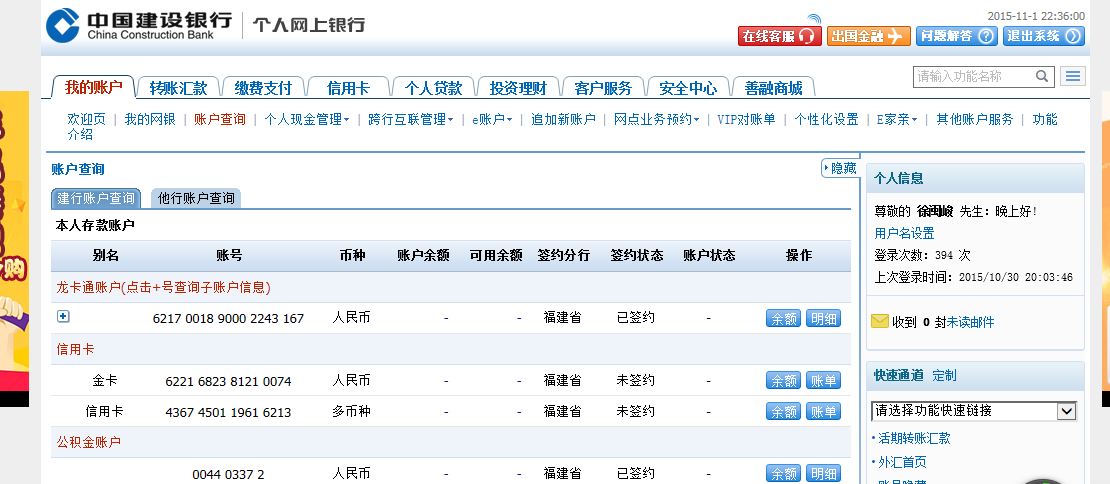Collapse the side panel with 隐藏
Image resolution: width=1110 pixels, height=484 pixels.
[x=840, y=168]
